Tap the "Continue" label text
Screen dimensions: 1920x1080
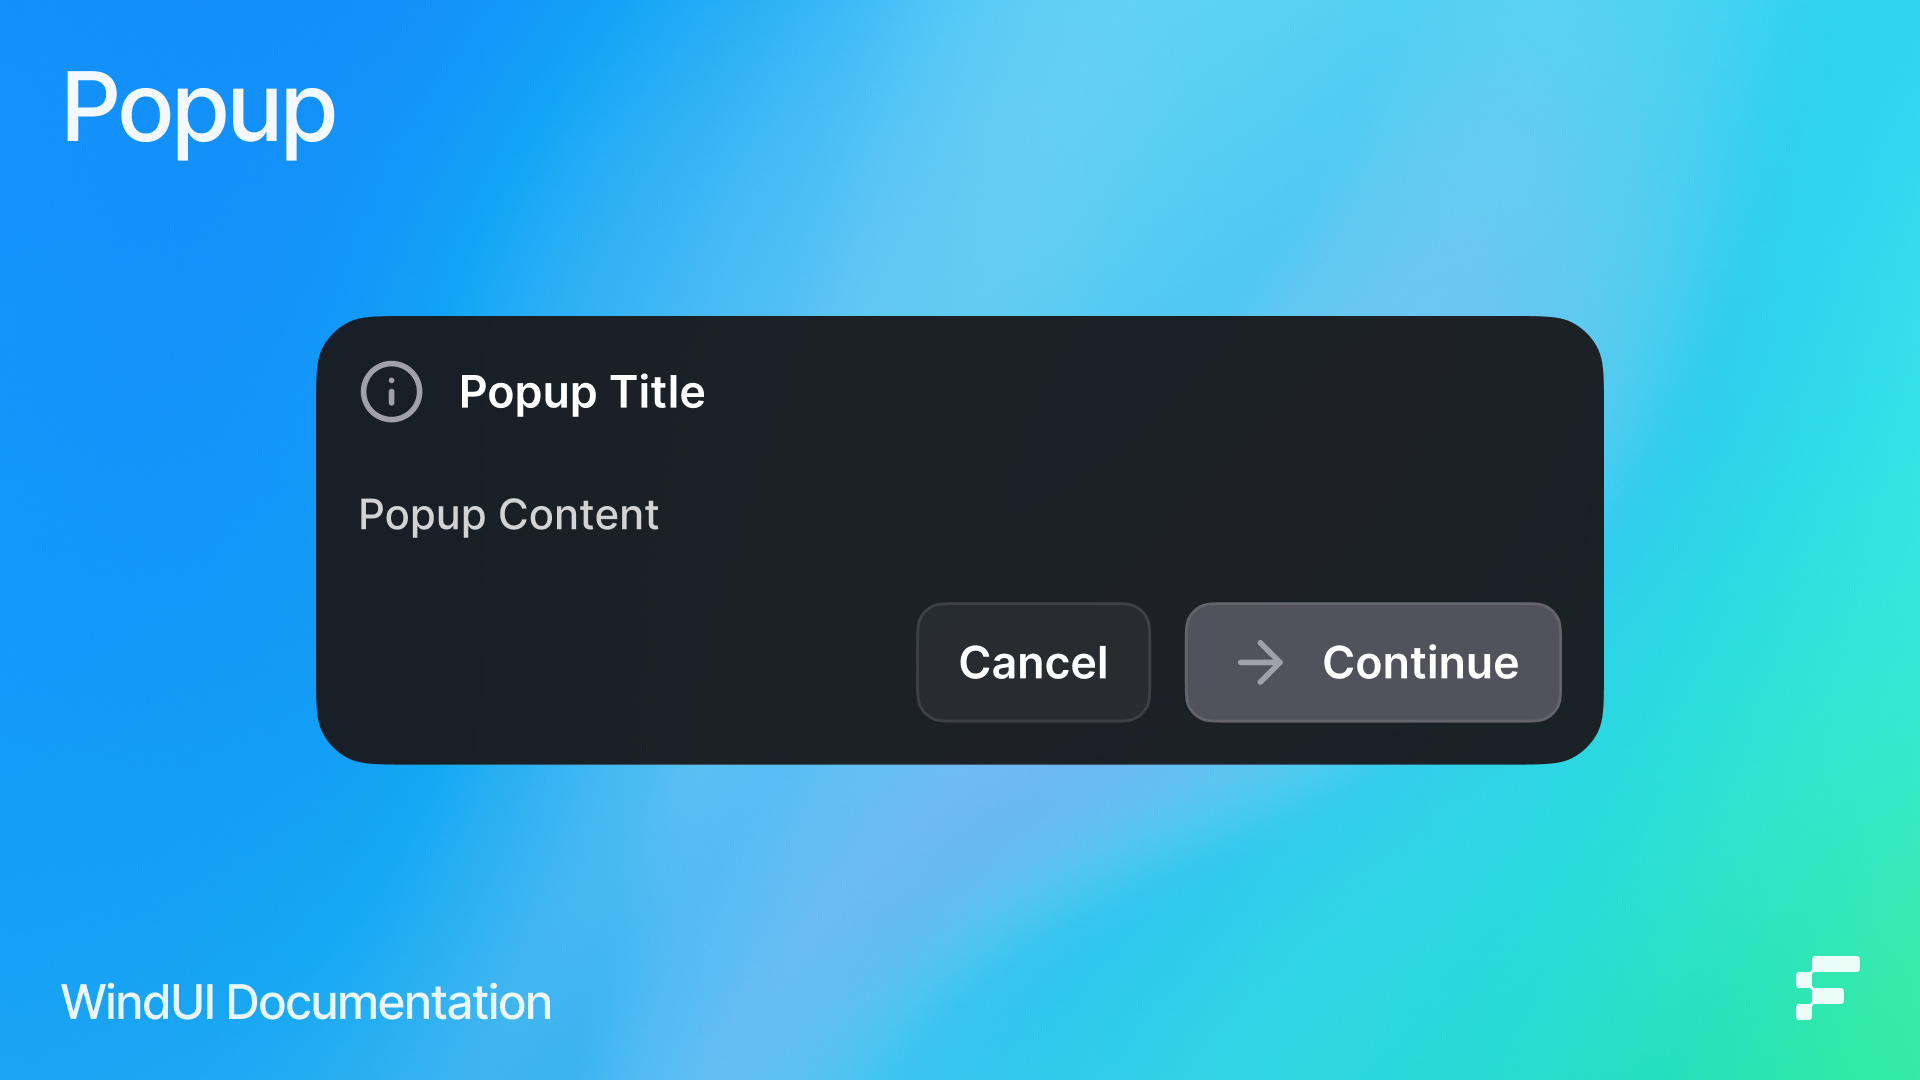(x=1420, y=662)
